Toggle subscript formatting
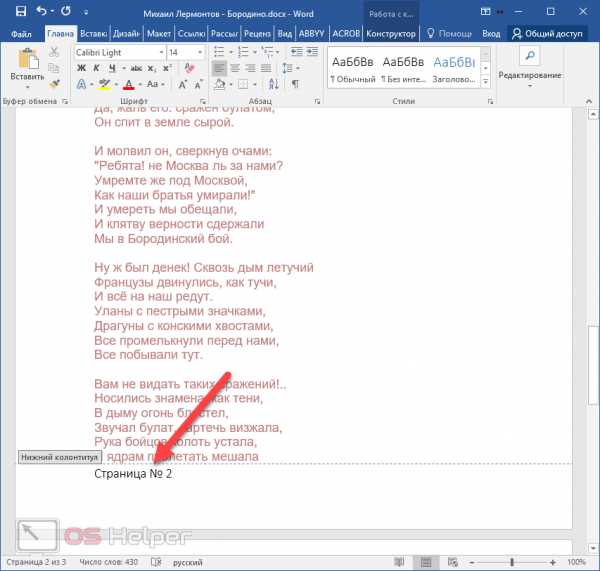 152,68
